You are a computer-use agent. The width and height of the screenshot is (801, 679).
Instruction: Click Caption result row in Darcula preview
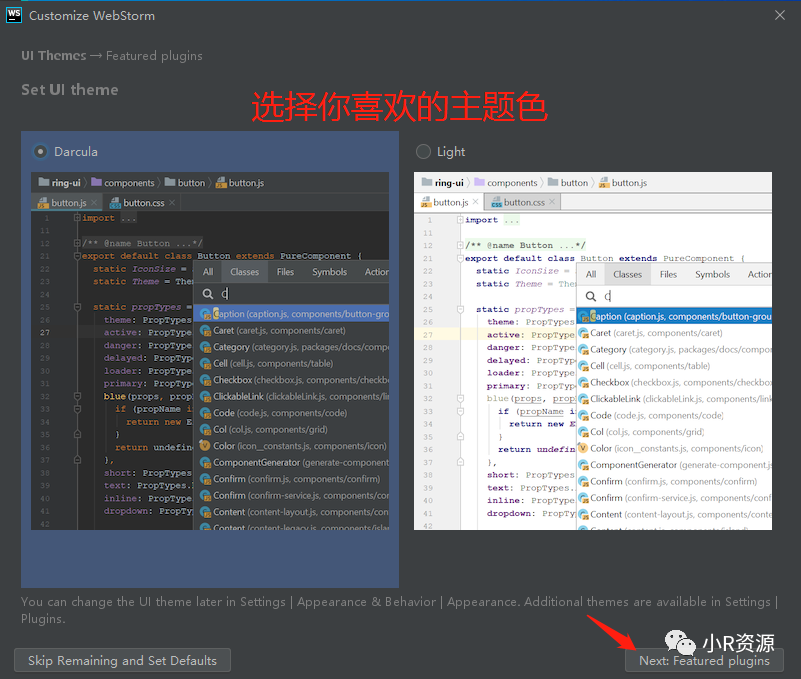click(292, 314)
